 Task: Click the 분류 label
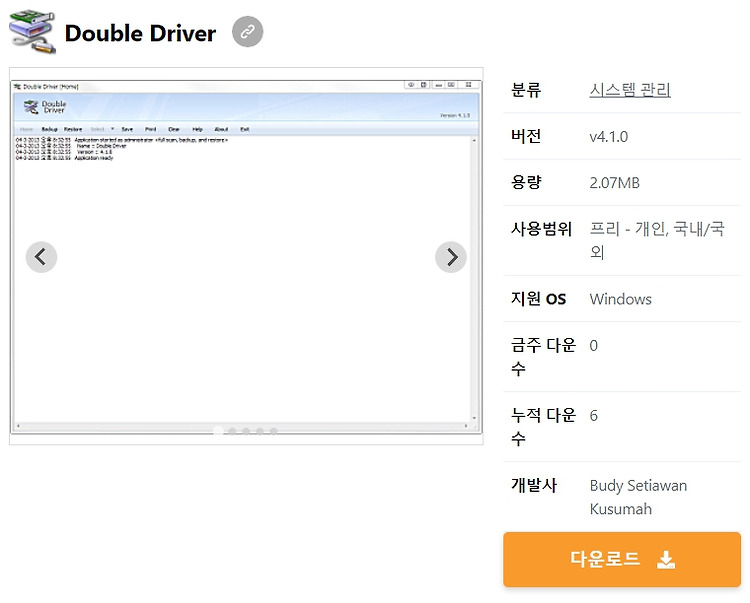(x=526, y=89)
